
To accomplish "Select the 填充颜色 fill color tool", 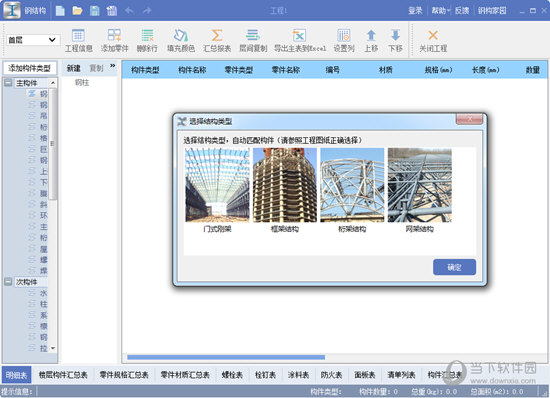I will pos(181,41).
